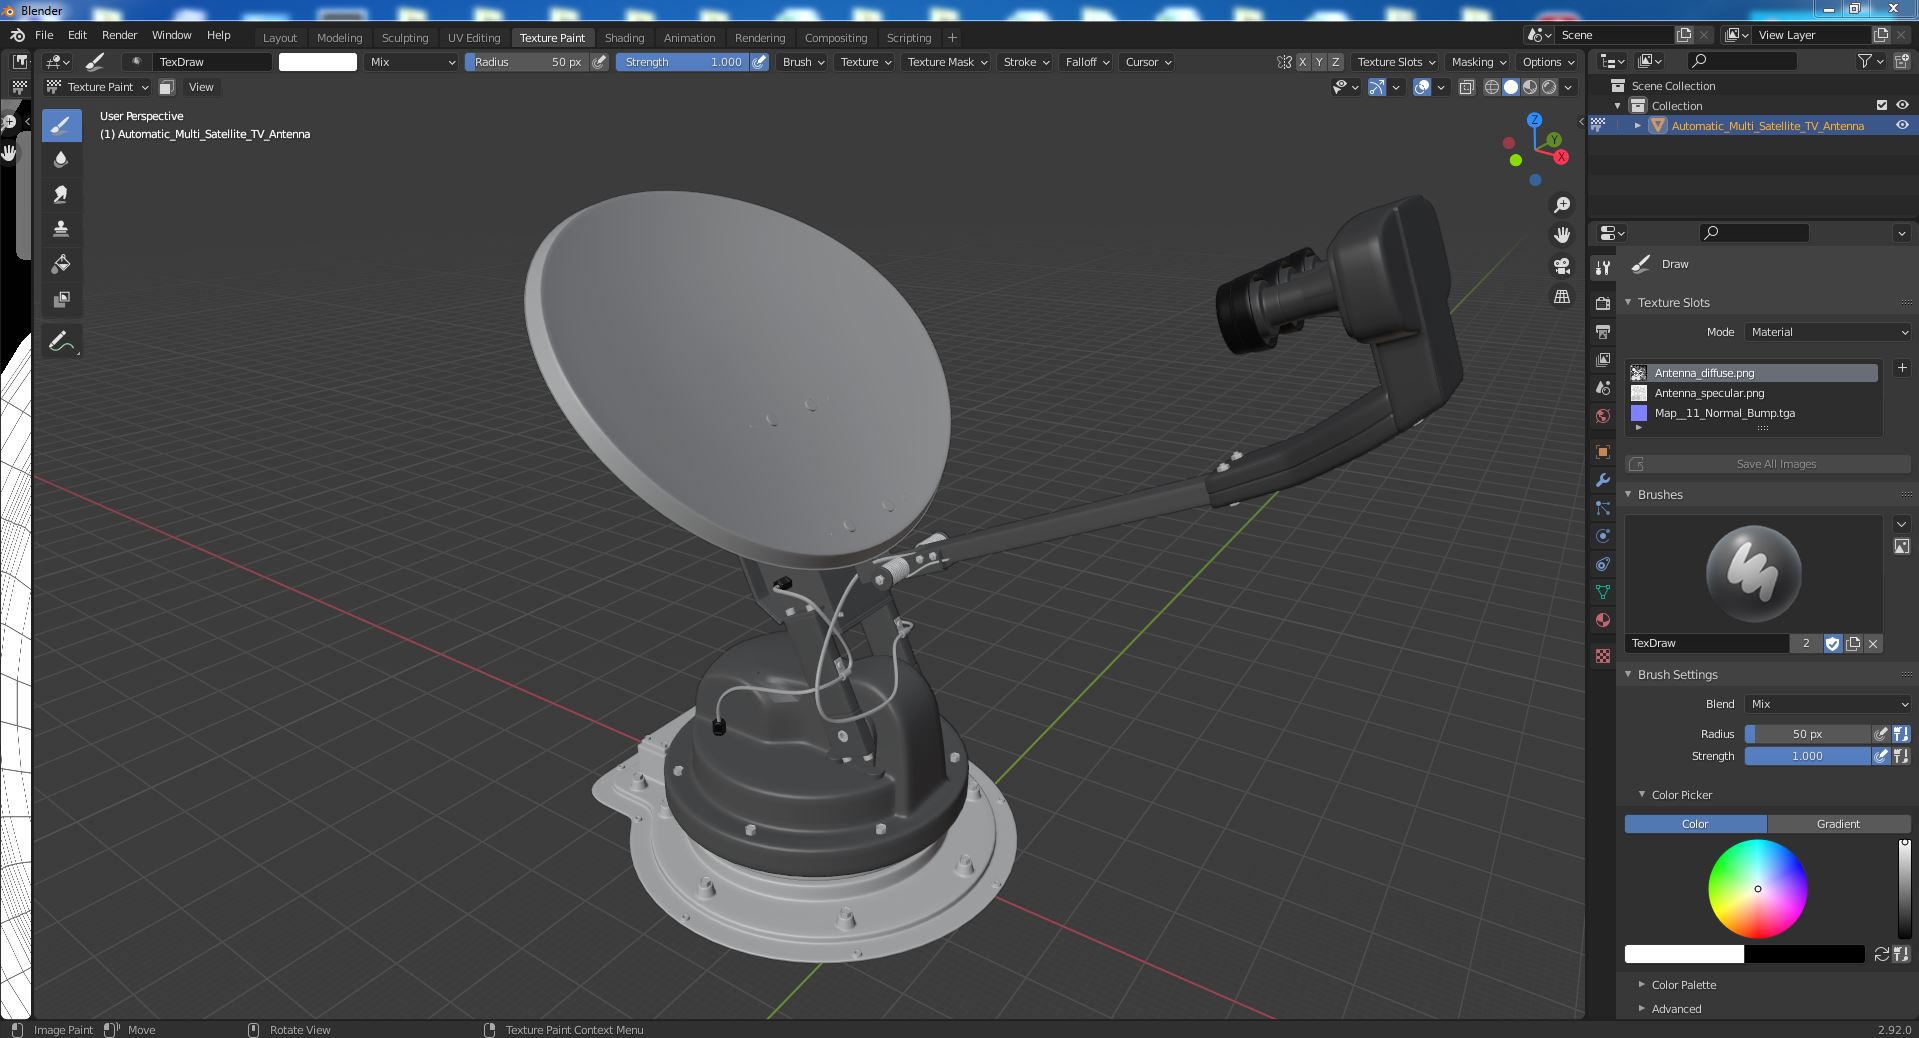Open the Scene properties tab
Screen dimensions: 1919x1038
pos(1603,387)
